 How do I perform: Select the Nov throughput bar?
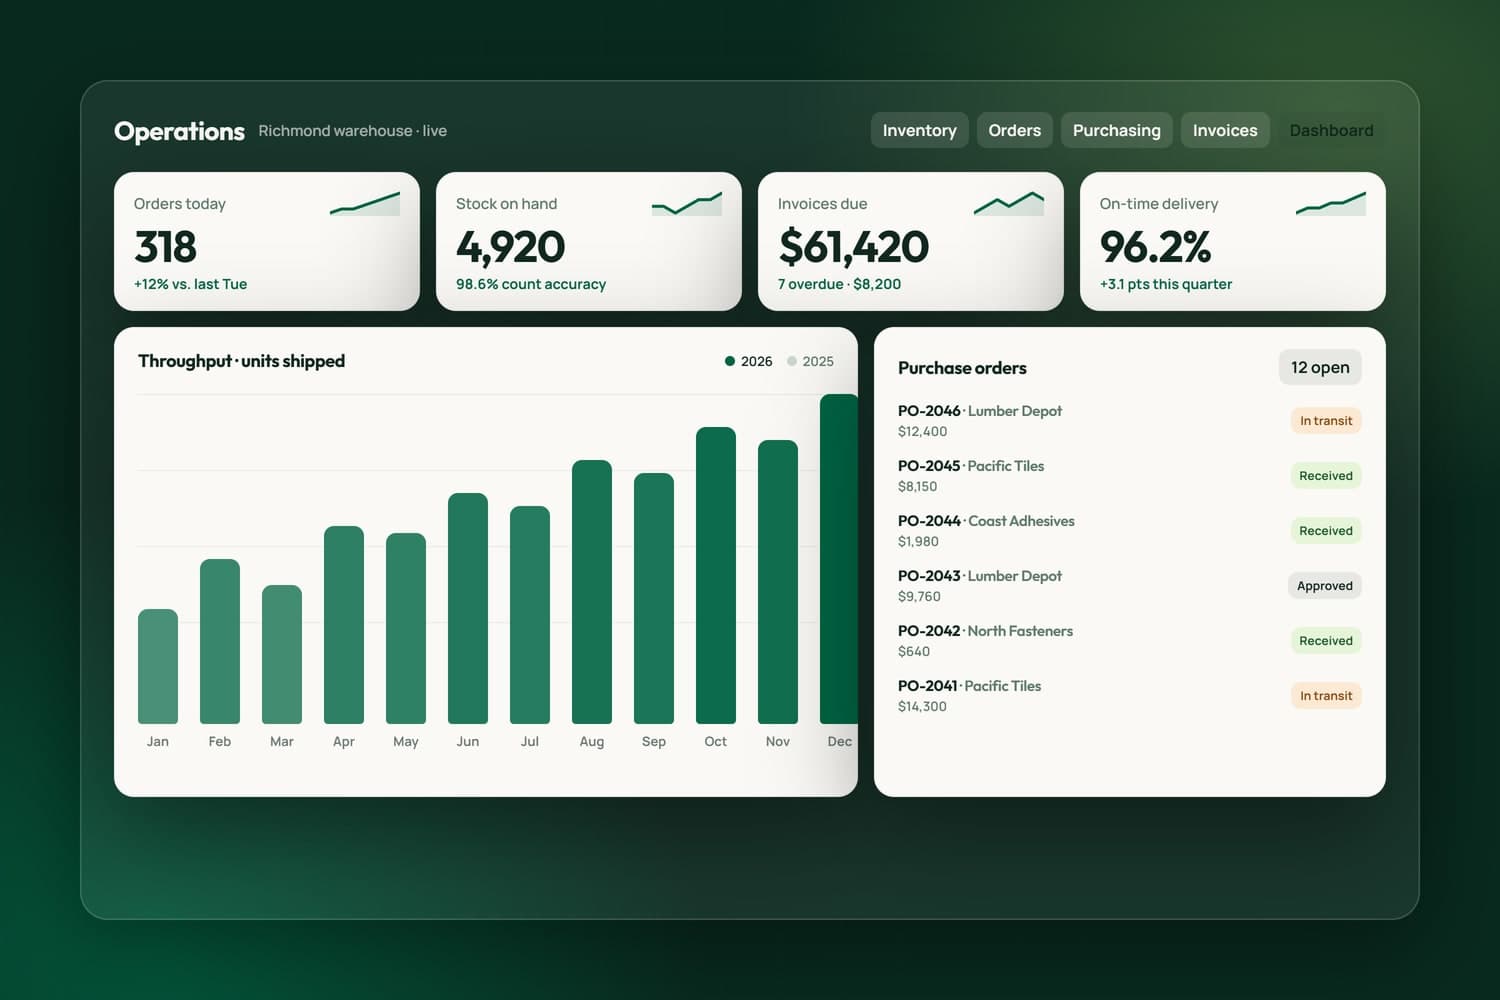tap(778, 582)
